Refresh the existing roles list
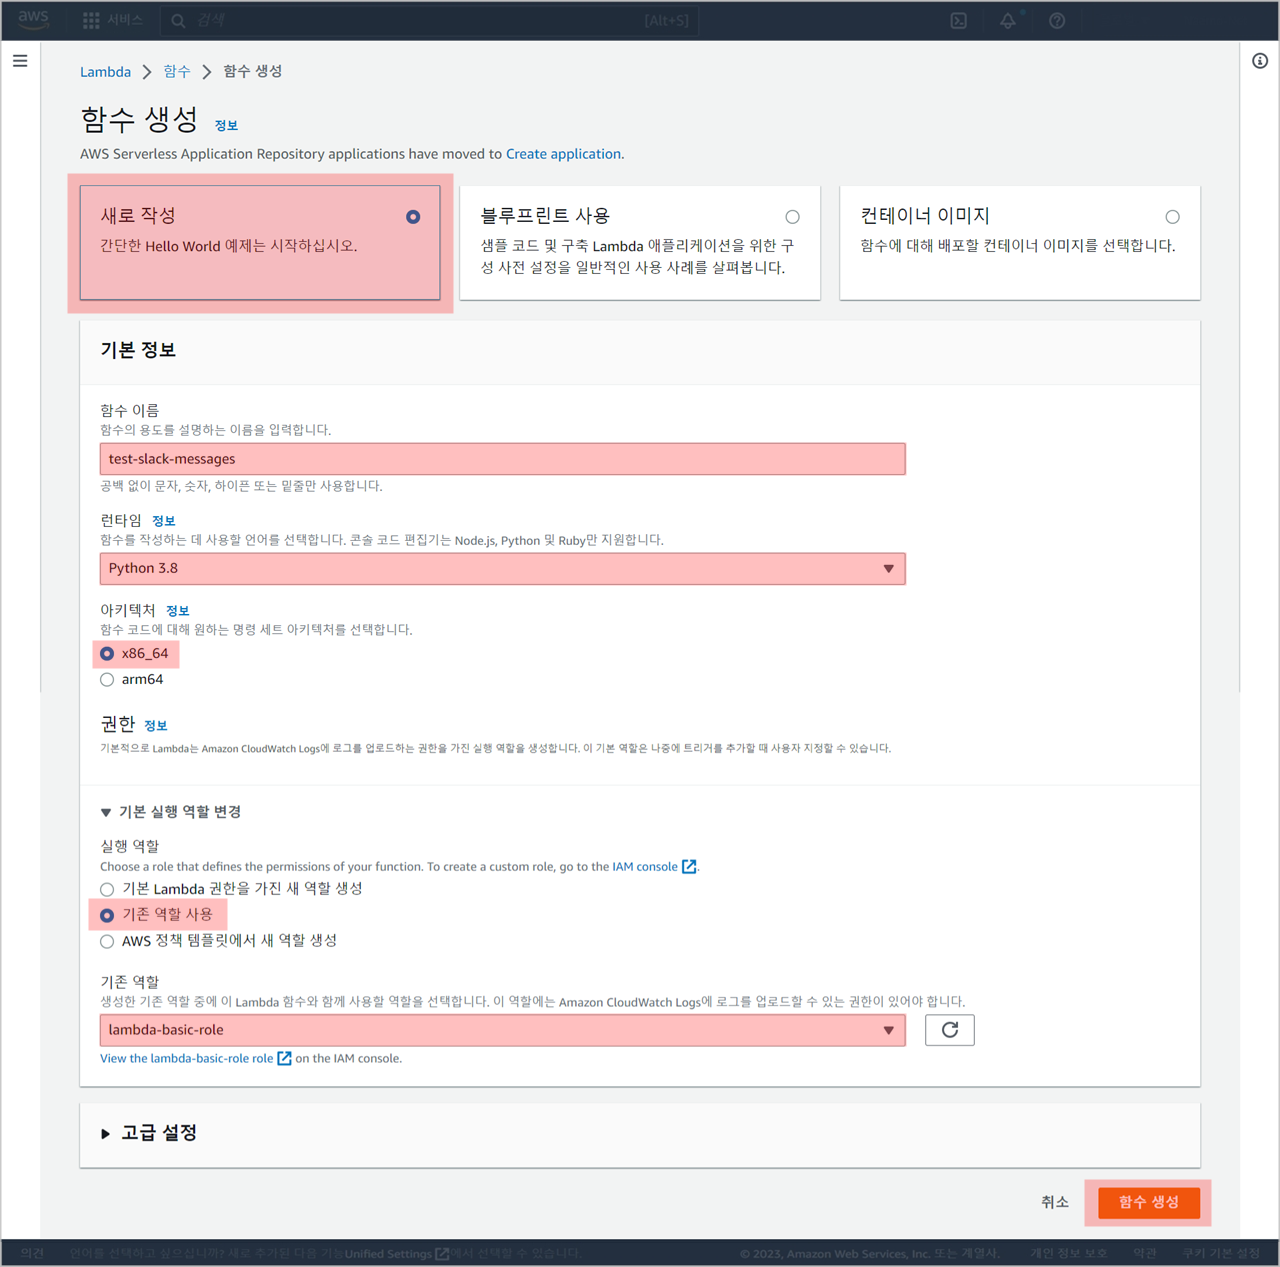The height and width of the screenshot is (1267, 1280). 949,1030
